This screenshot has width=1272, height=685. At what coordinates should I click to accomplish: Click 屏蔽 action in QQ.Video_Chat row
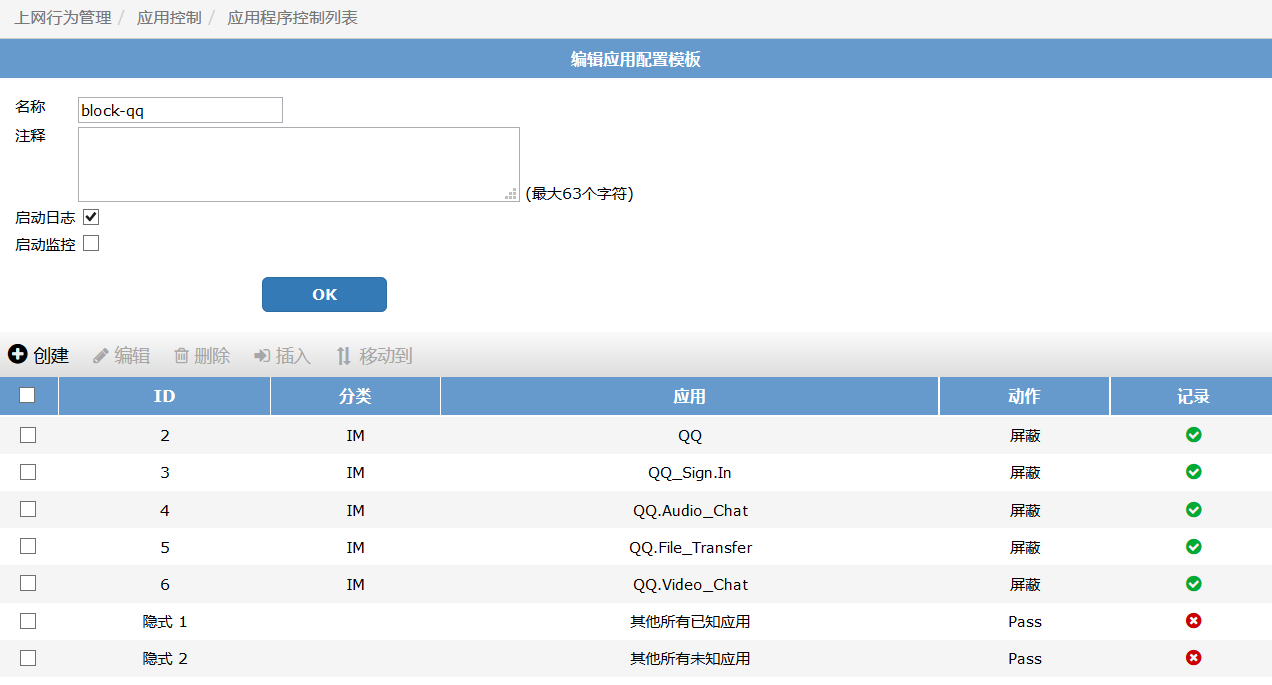[1025, 584]
